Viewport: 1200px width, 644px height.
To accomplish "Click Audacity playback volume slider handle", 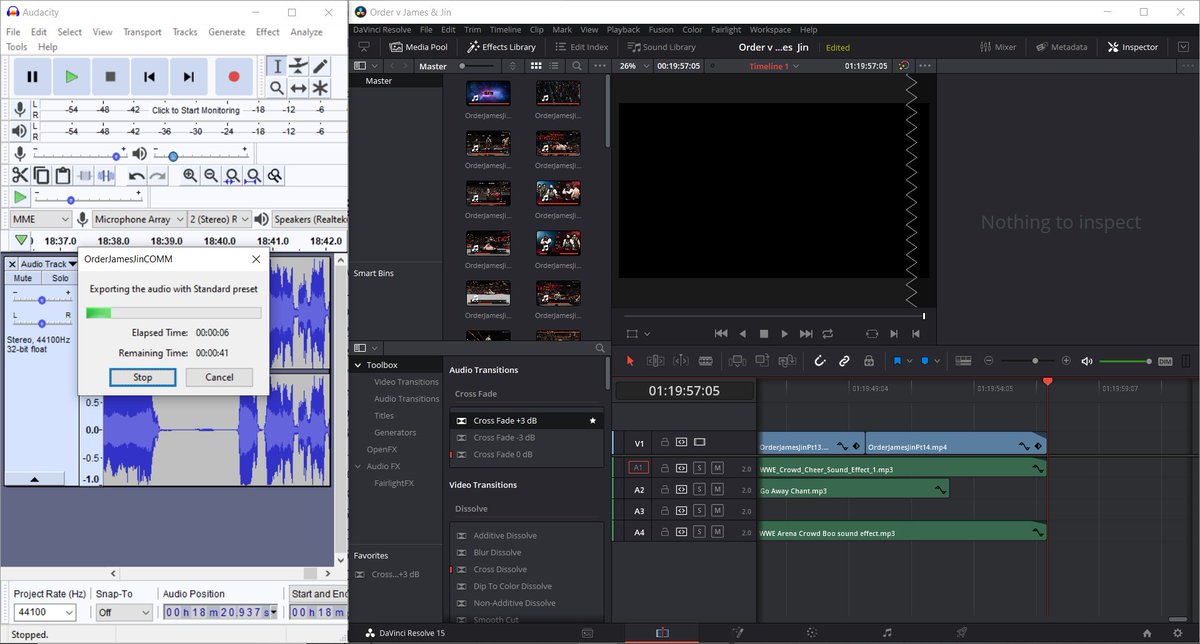I will (x=173, y=156).
